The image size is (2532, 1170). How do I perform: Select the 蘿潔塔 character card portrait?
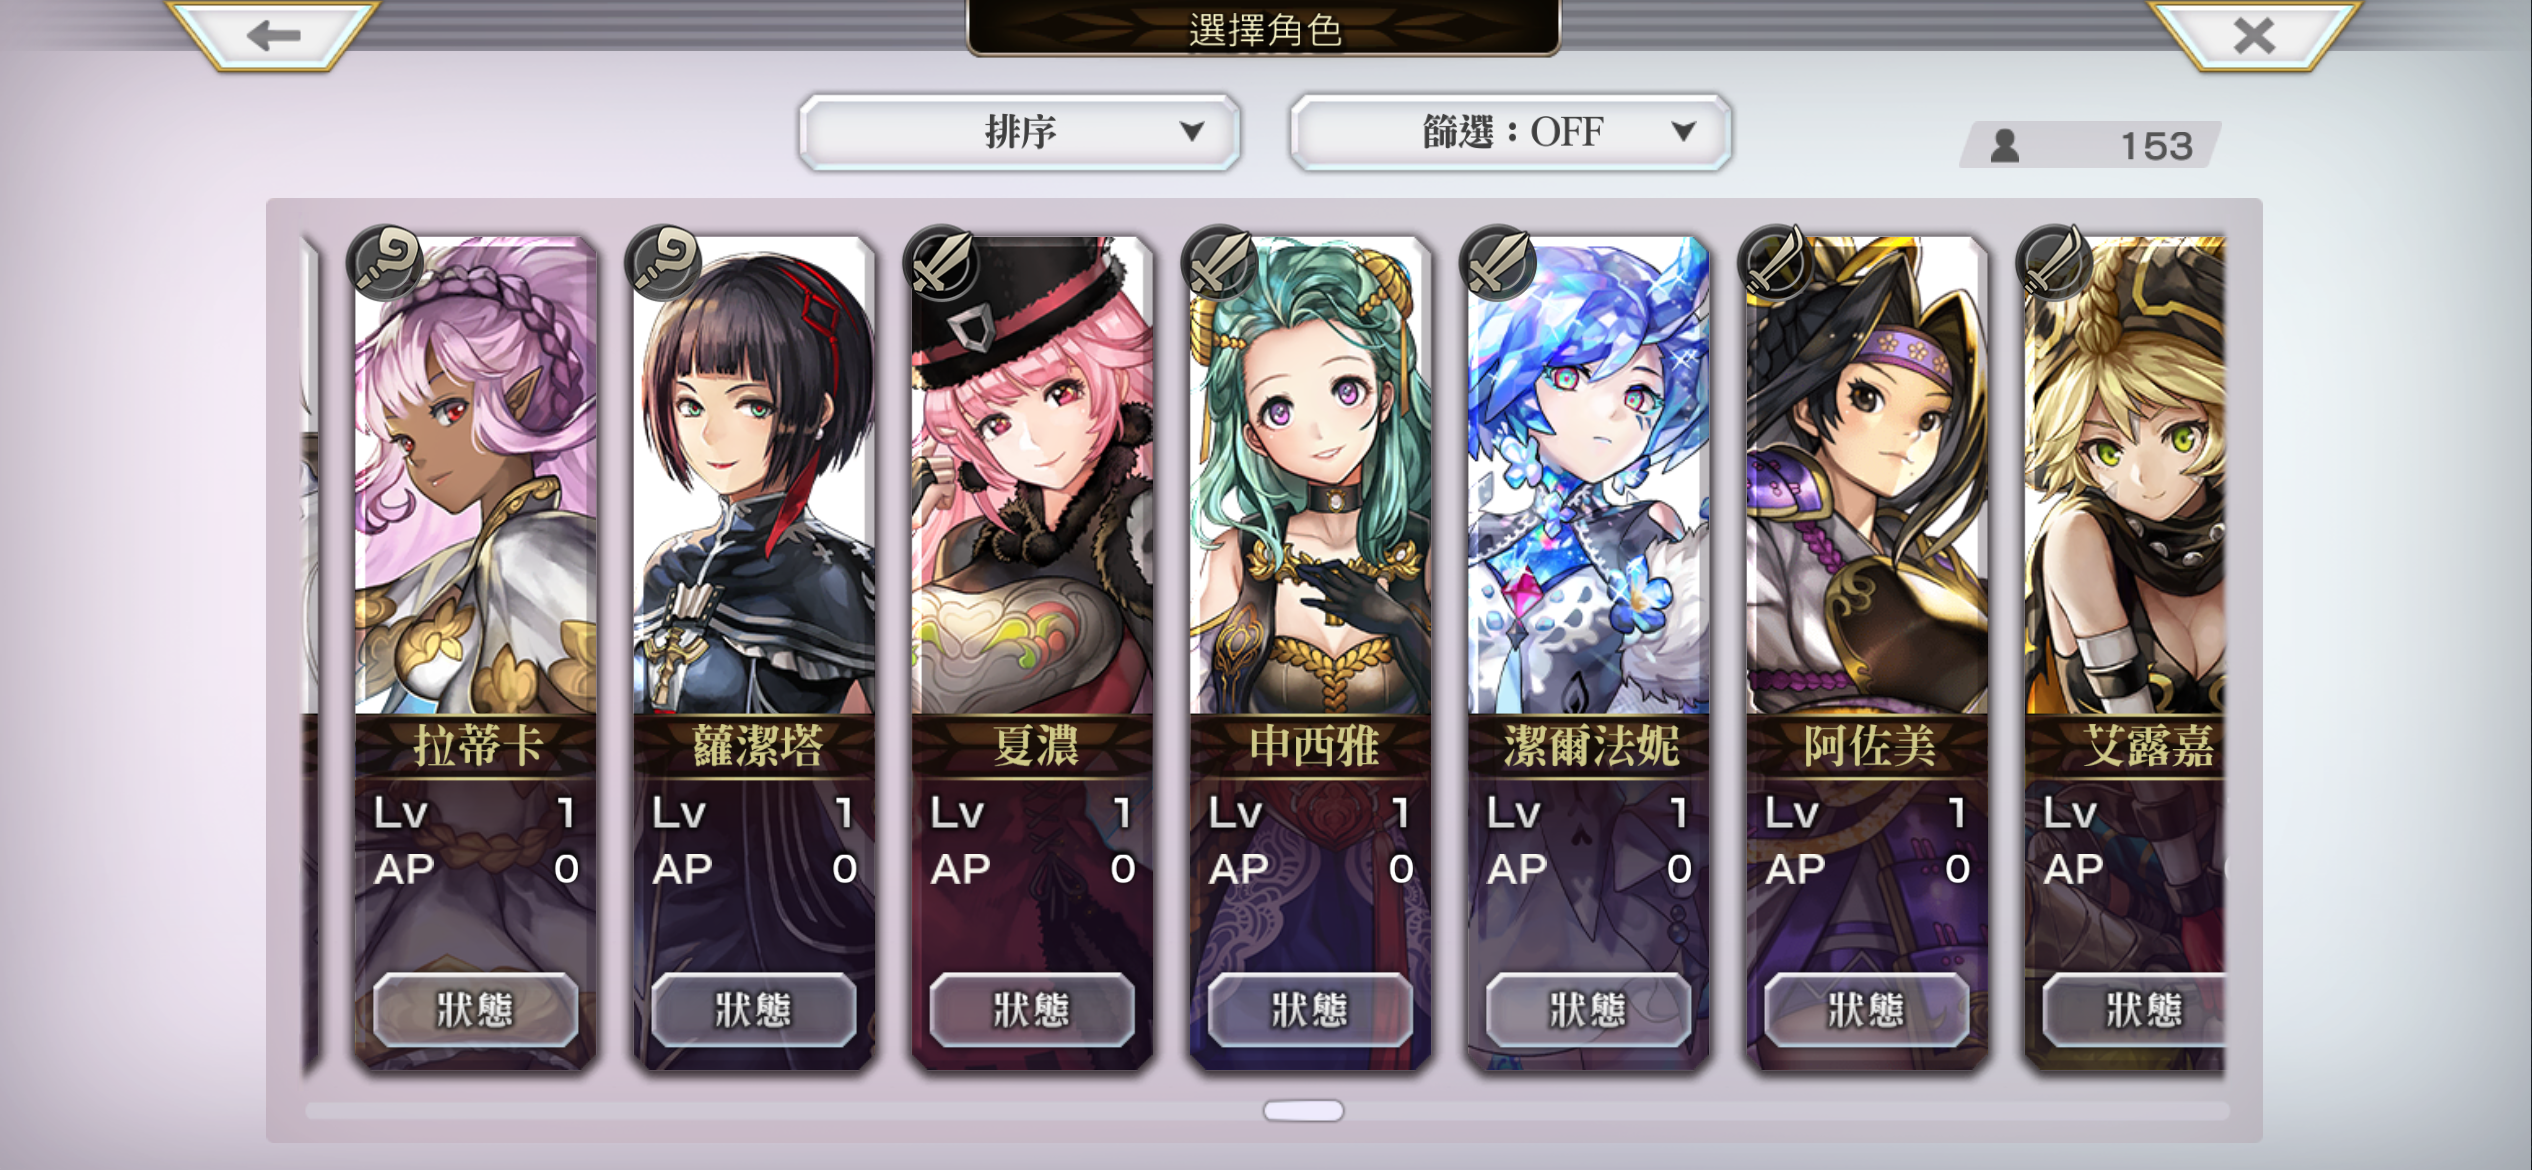[754, 475]
